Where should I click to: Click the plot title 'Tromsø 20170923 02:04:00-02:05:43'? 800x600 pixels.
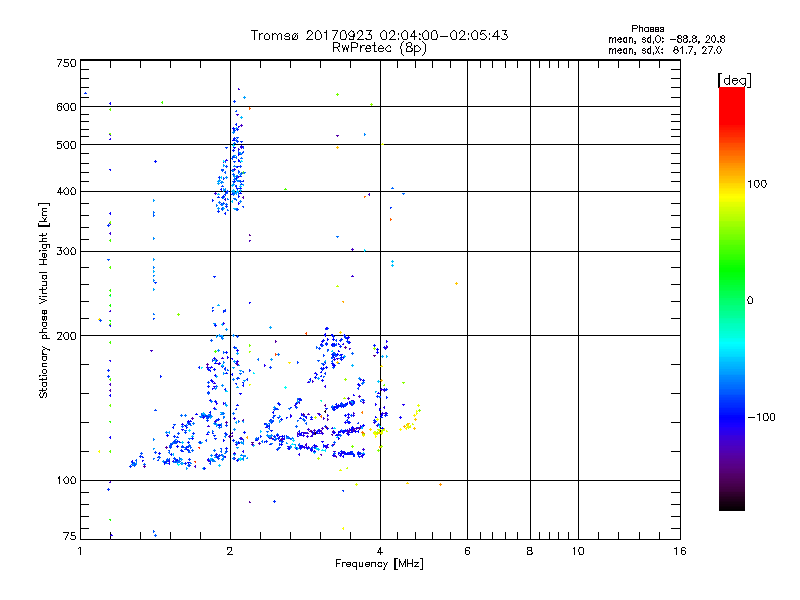coord(379,35)
